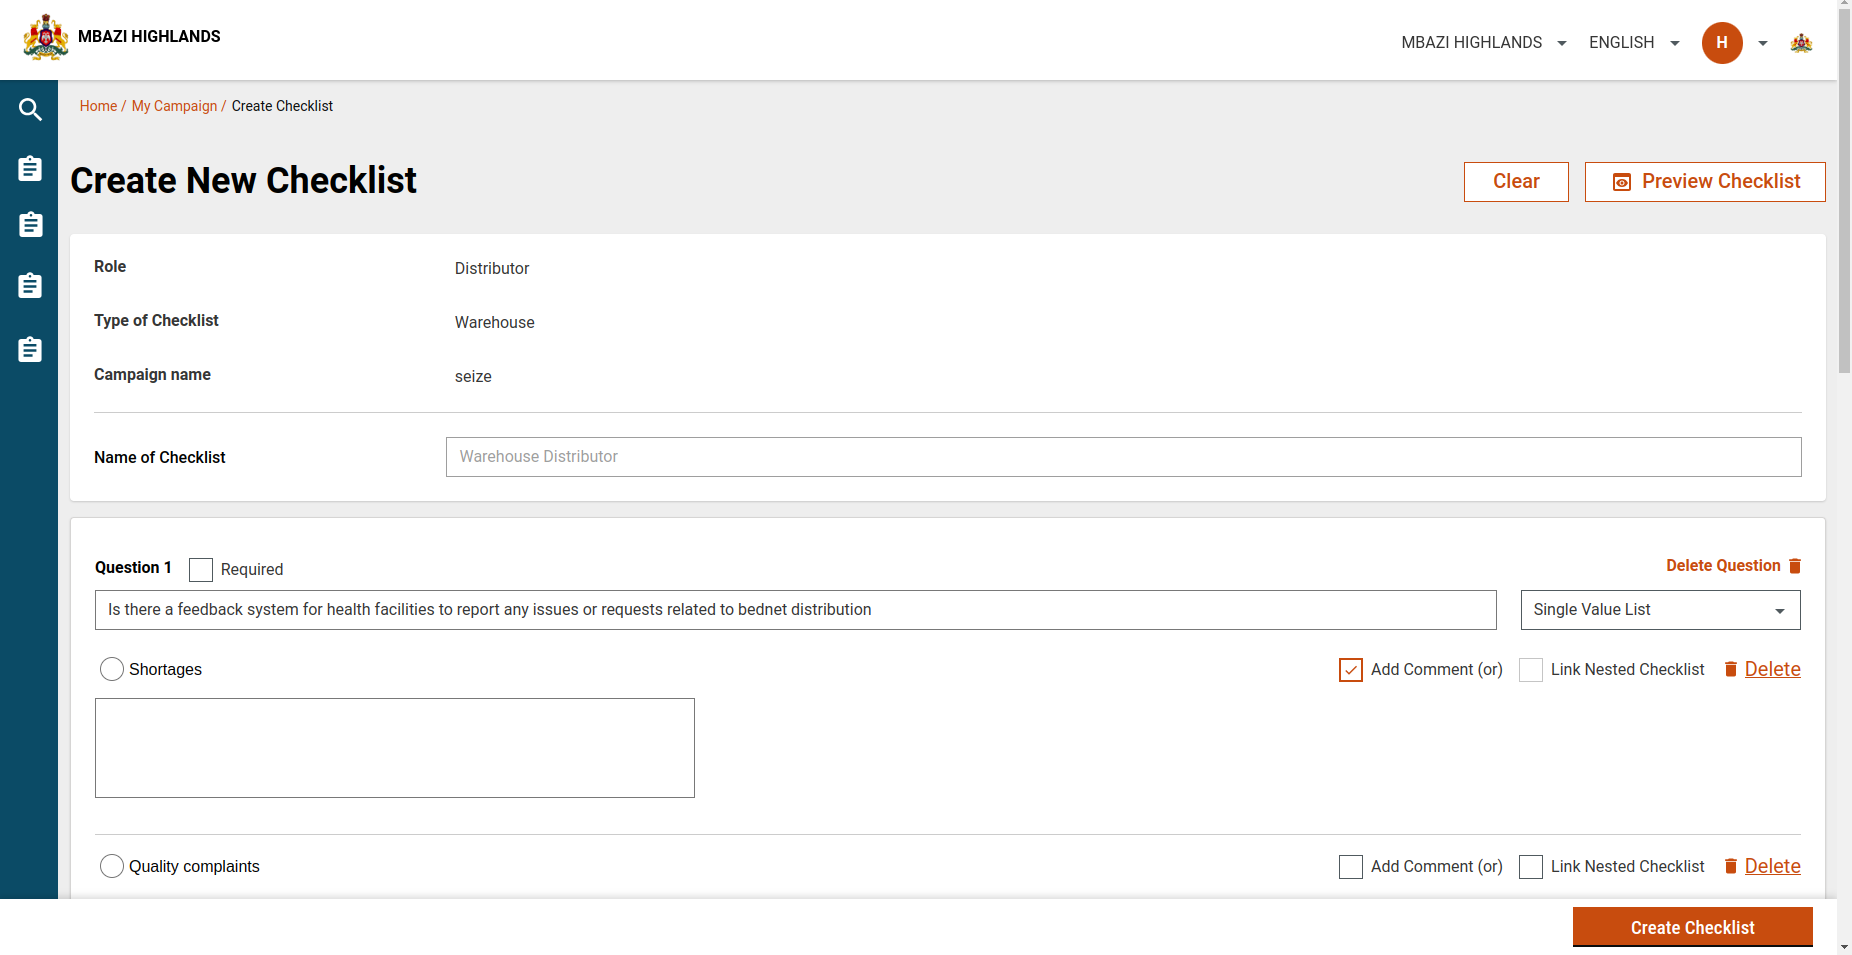
Task: Go to Home breadcrumb link
Action: [98, 106]
